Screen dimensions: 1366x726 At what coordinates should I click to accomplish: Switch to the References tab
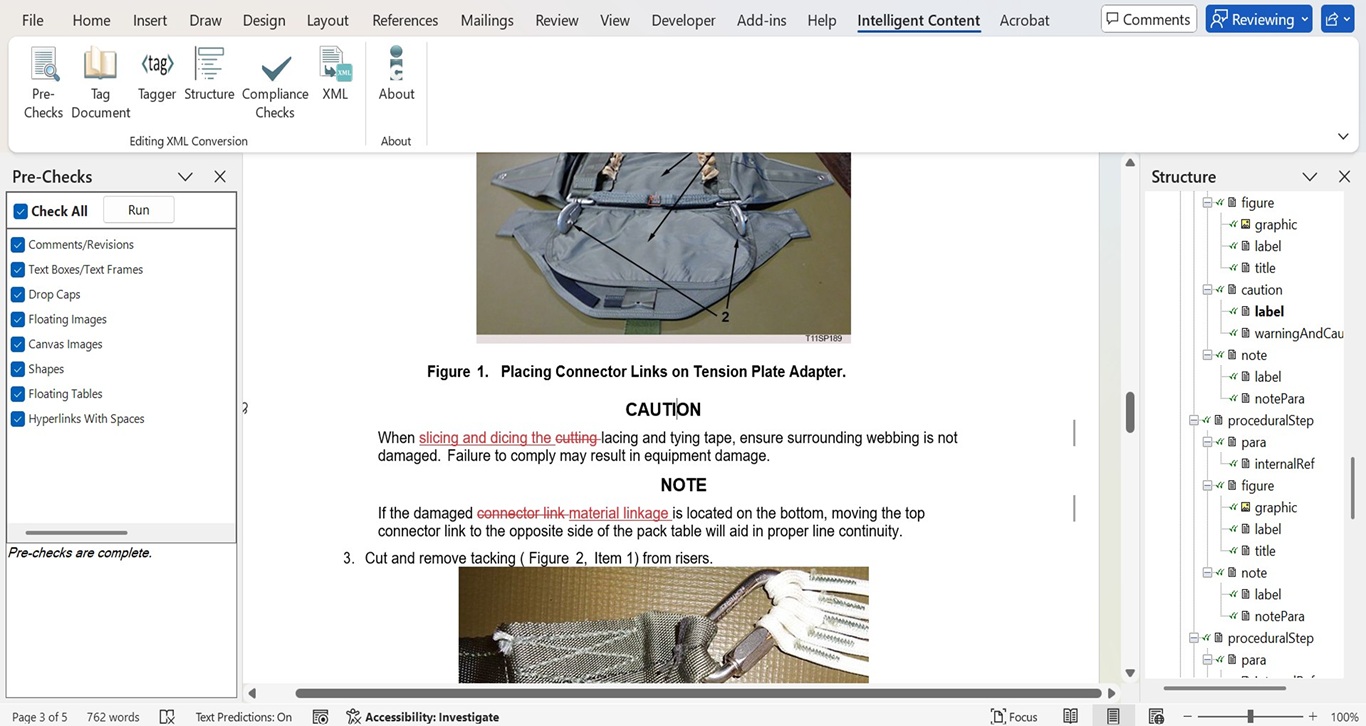pos(405,20)
